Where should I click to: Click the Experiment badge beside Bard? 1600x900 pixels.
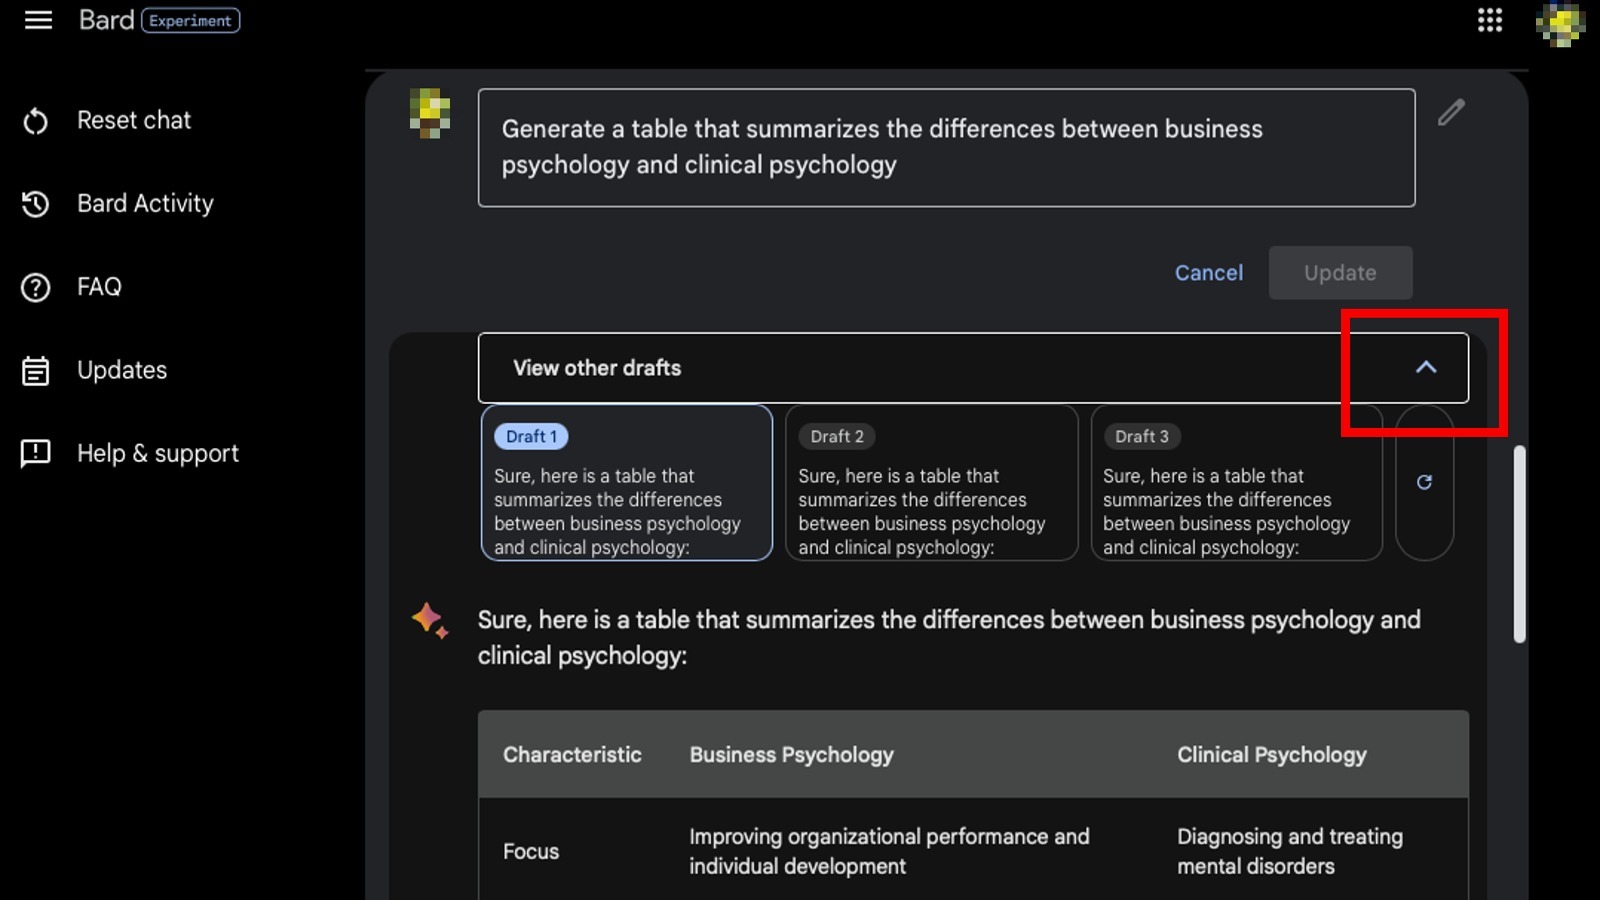pos(190,21)
